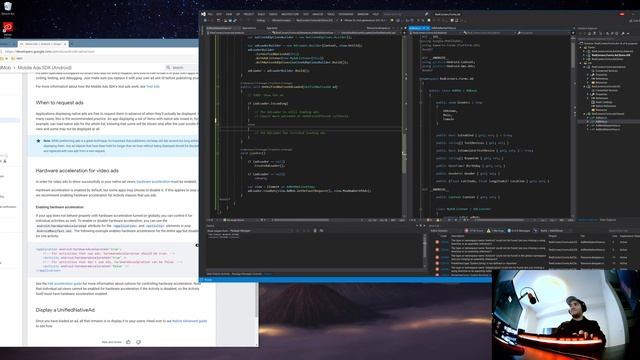Open the FILE menu in Visual Studio
This screenshot has width=640, height=360.
(210, 14)
